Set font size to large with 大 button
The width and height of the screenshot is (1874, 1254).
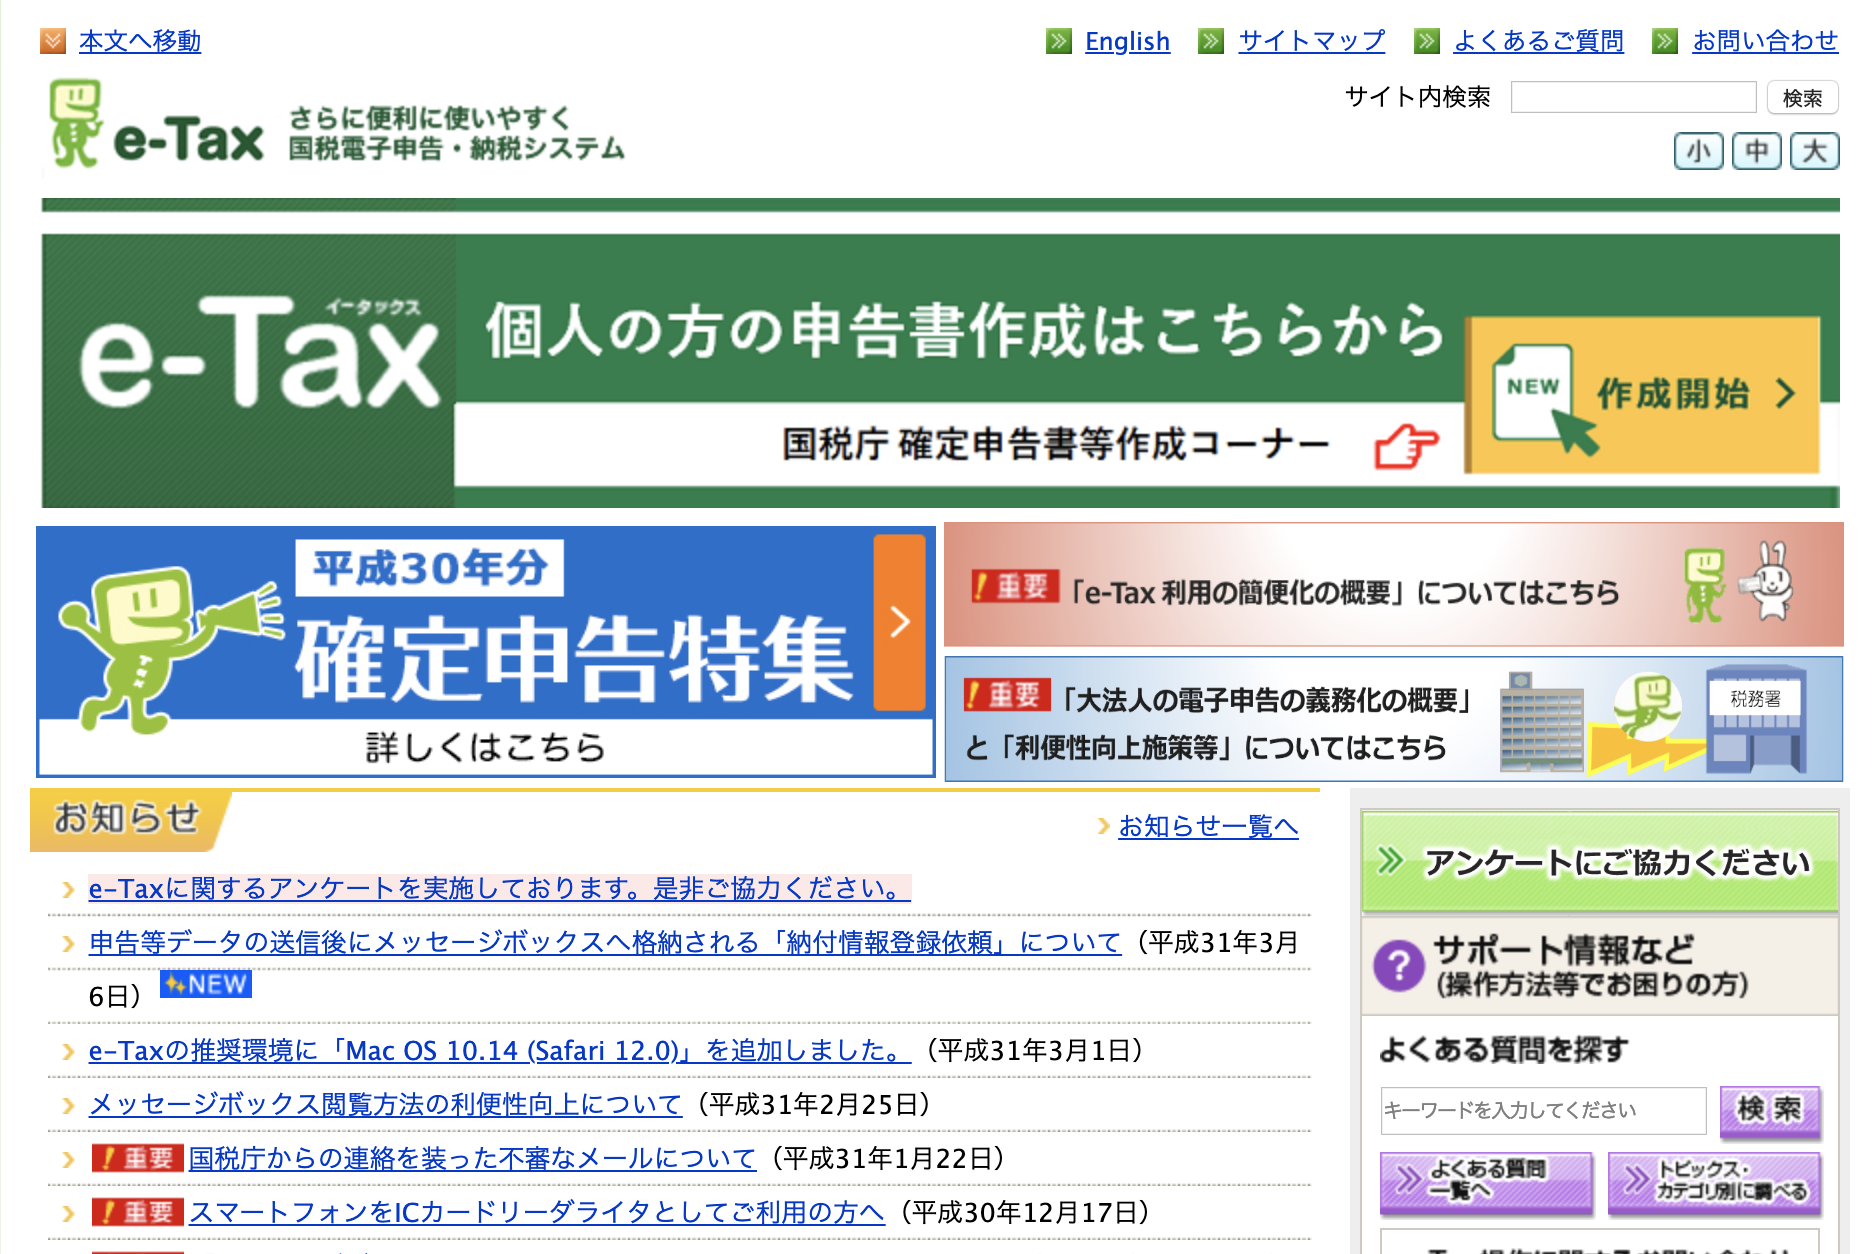(x=1815, y=151)
